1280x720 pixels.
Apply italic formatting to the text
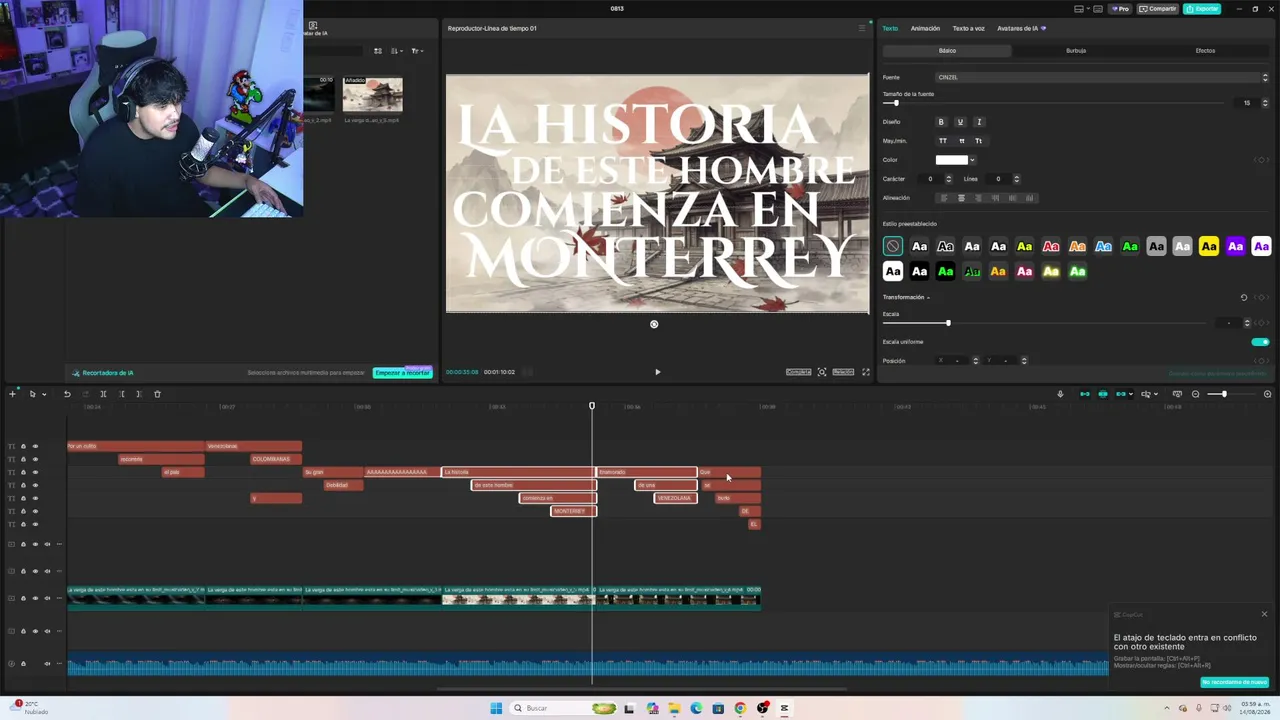click(x=979, y=122)
